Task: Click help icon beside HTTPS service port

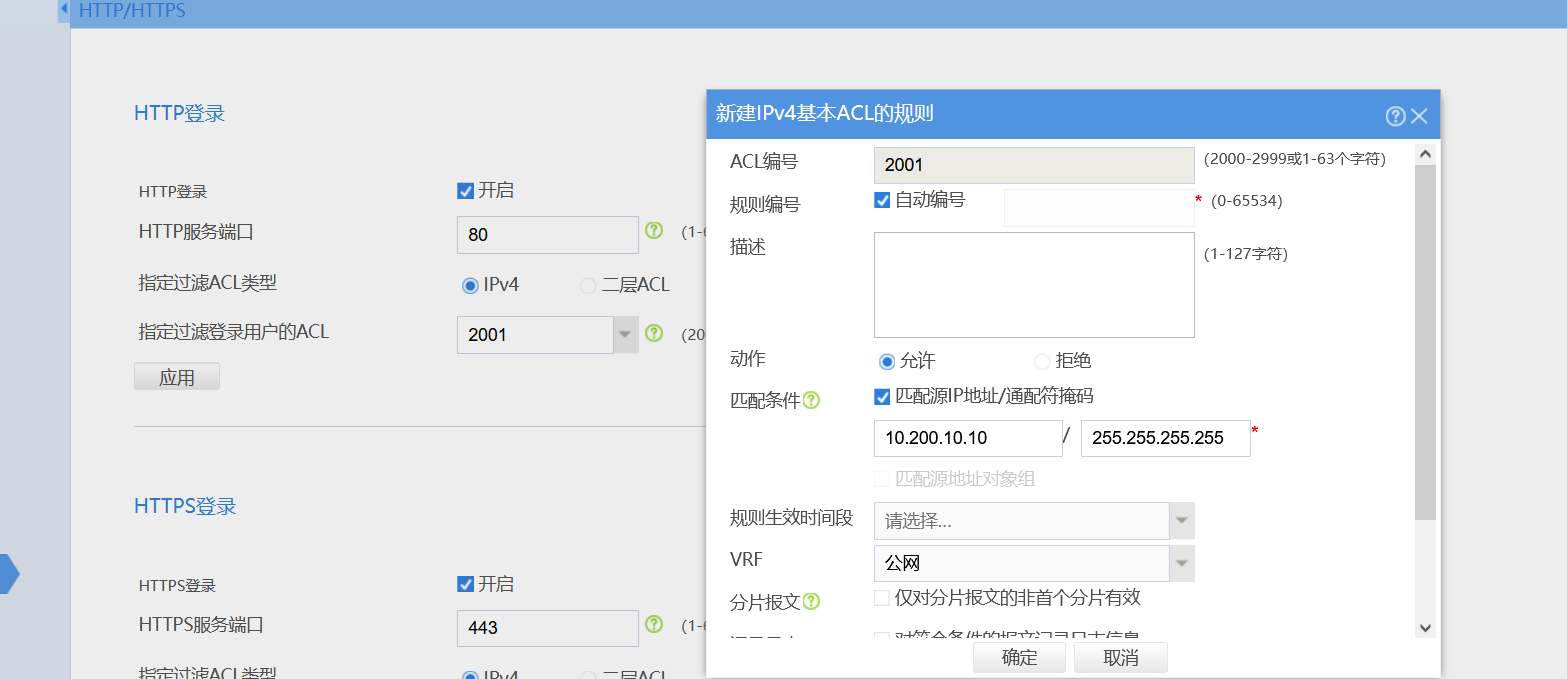Action: [654, 625]
